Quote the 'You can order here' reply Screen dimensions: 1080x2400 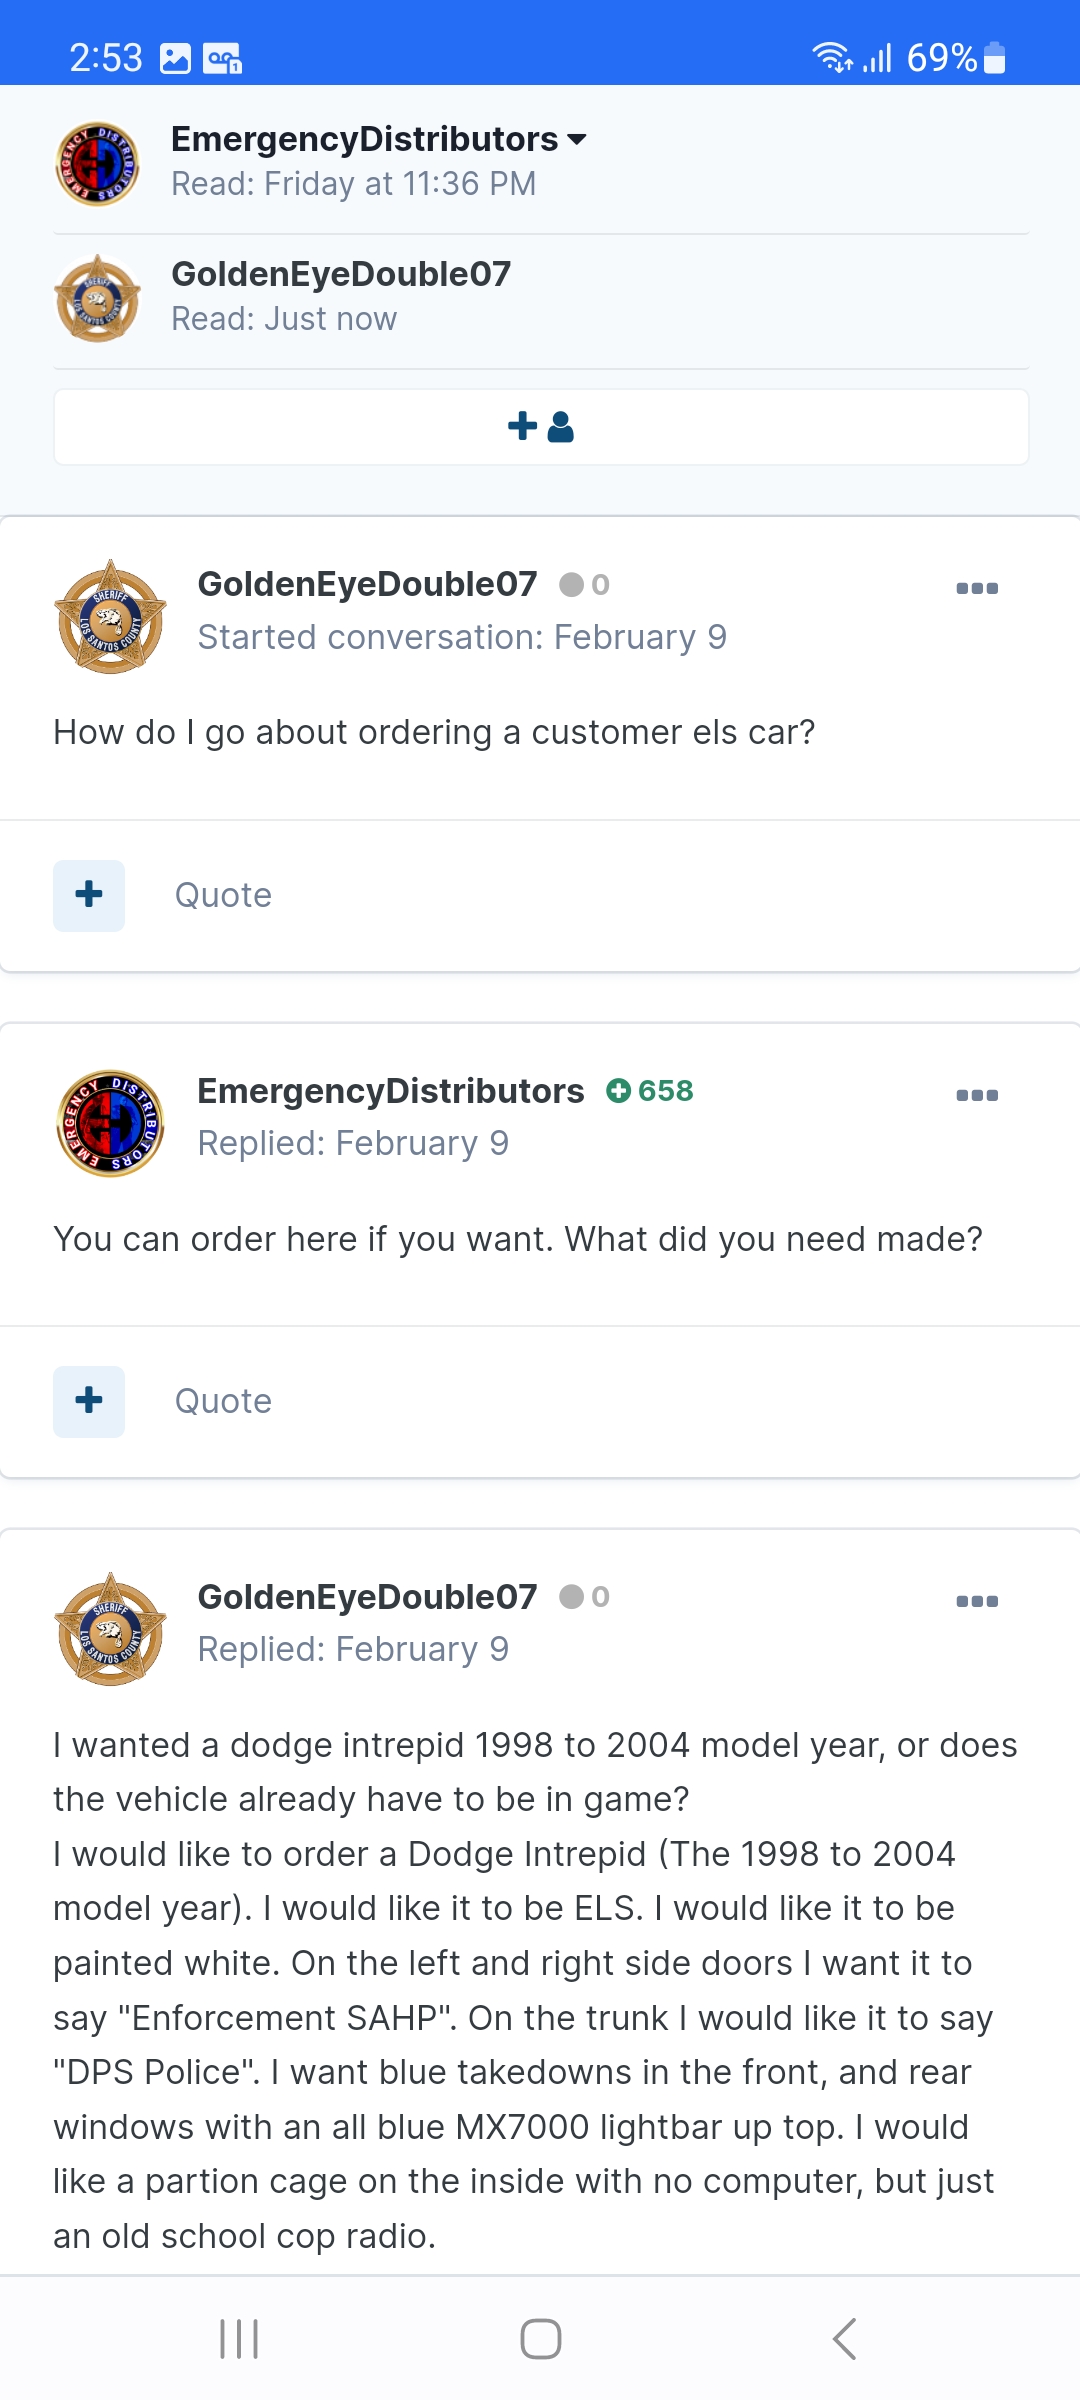pyautogui.click(x=223, y=1401)
